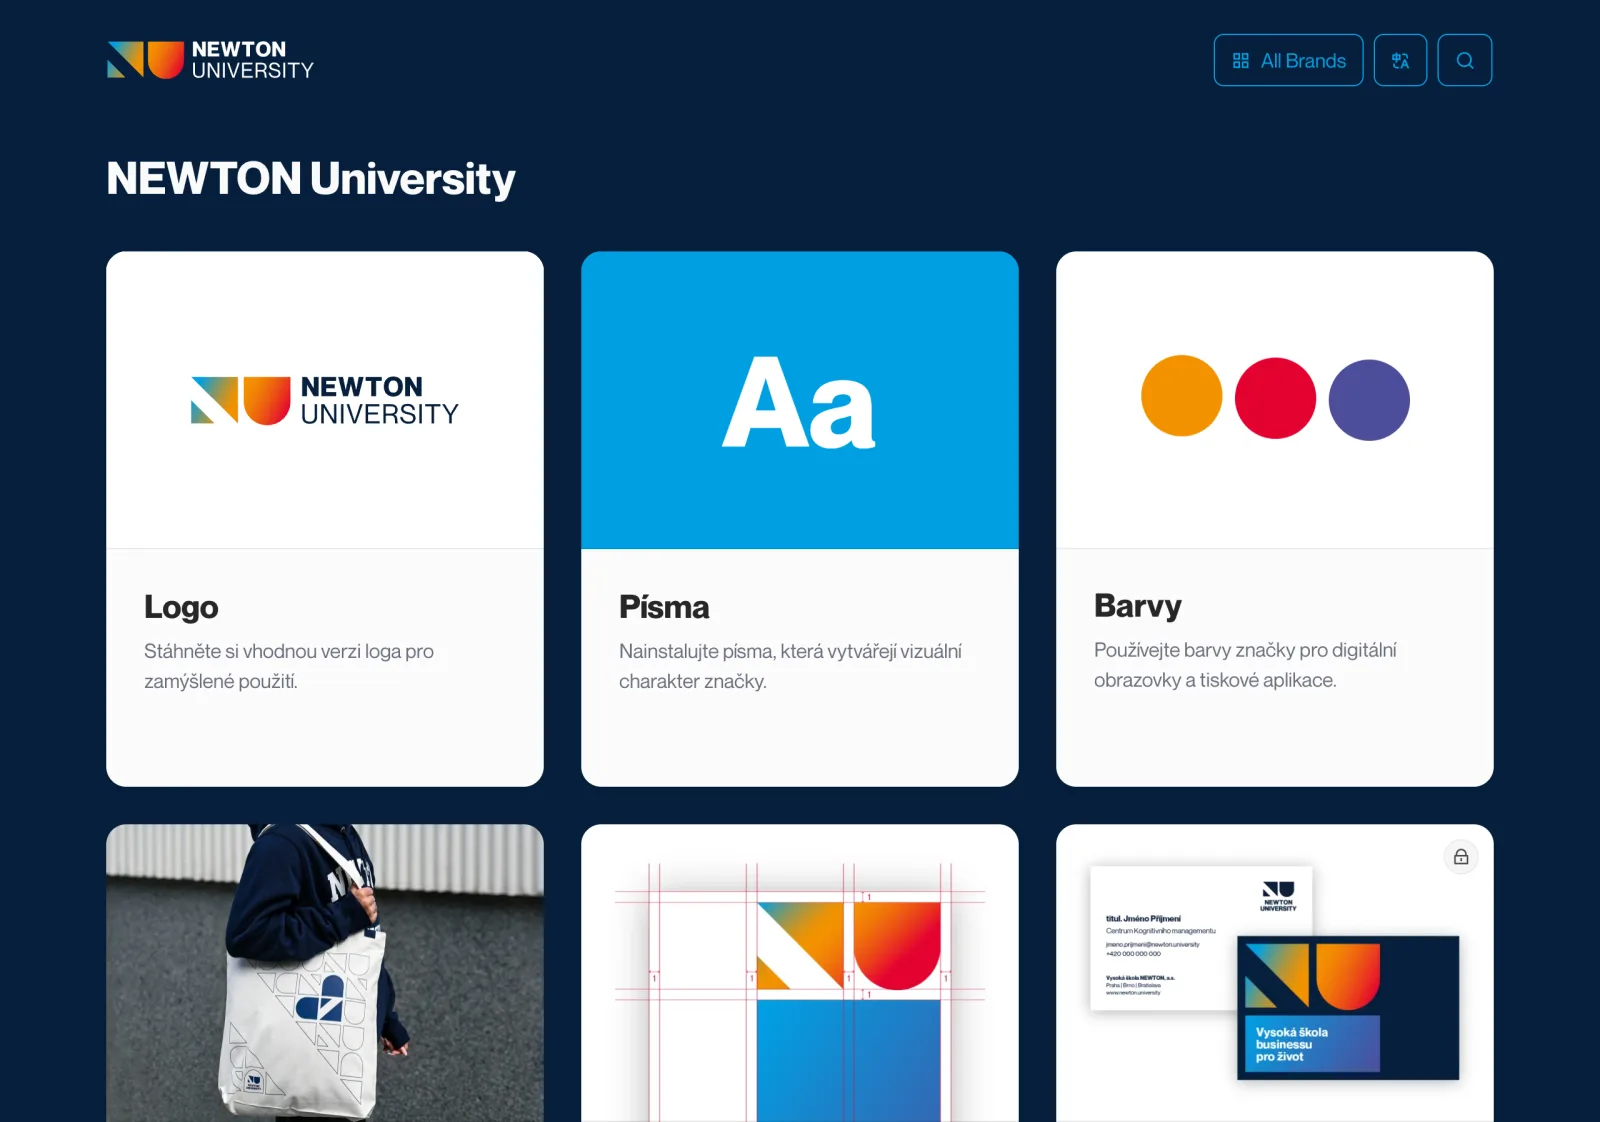This screenshot has height=1122, width=1600.
Task: Open the All Brands menu button
Action: point(1288,60)
